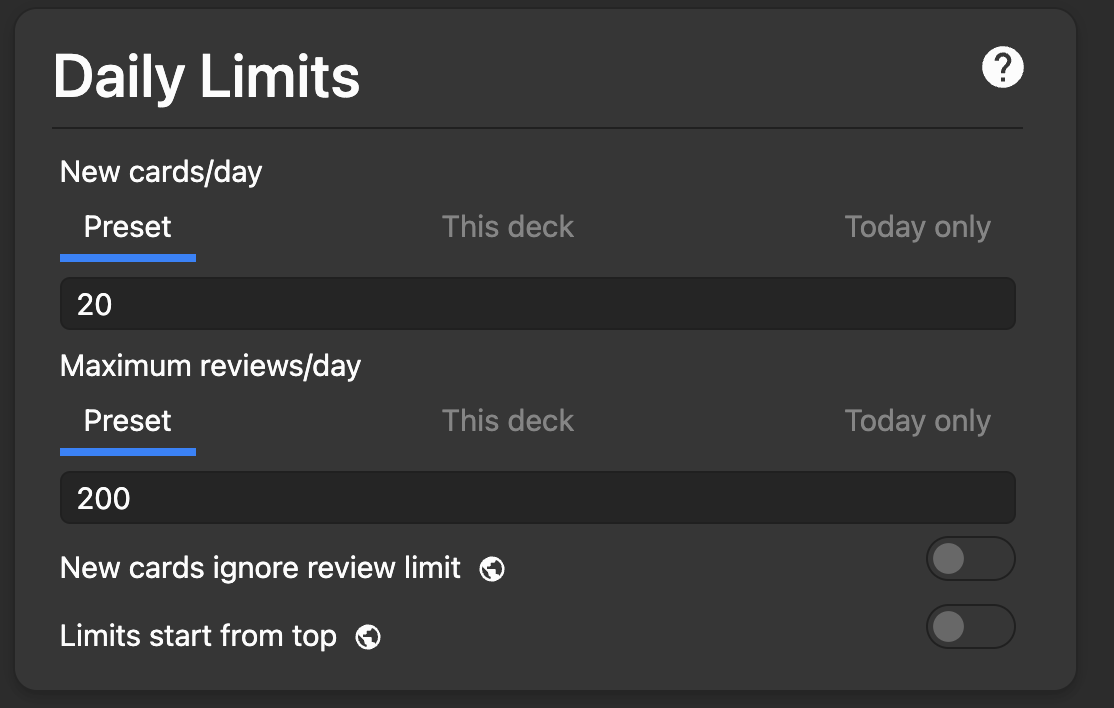
Task: Click the divider line below Daily Limits heading
Action: (537, 128)
